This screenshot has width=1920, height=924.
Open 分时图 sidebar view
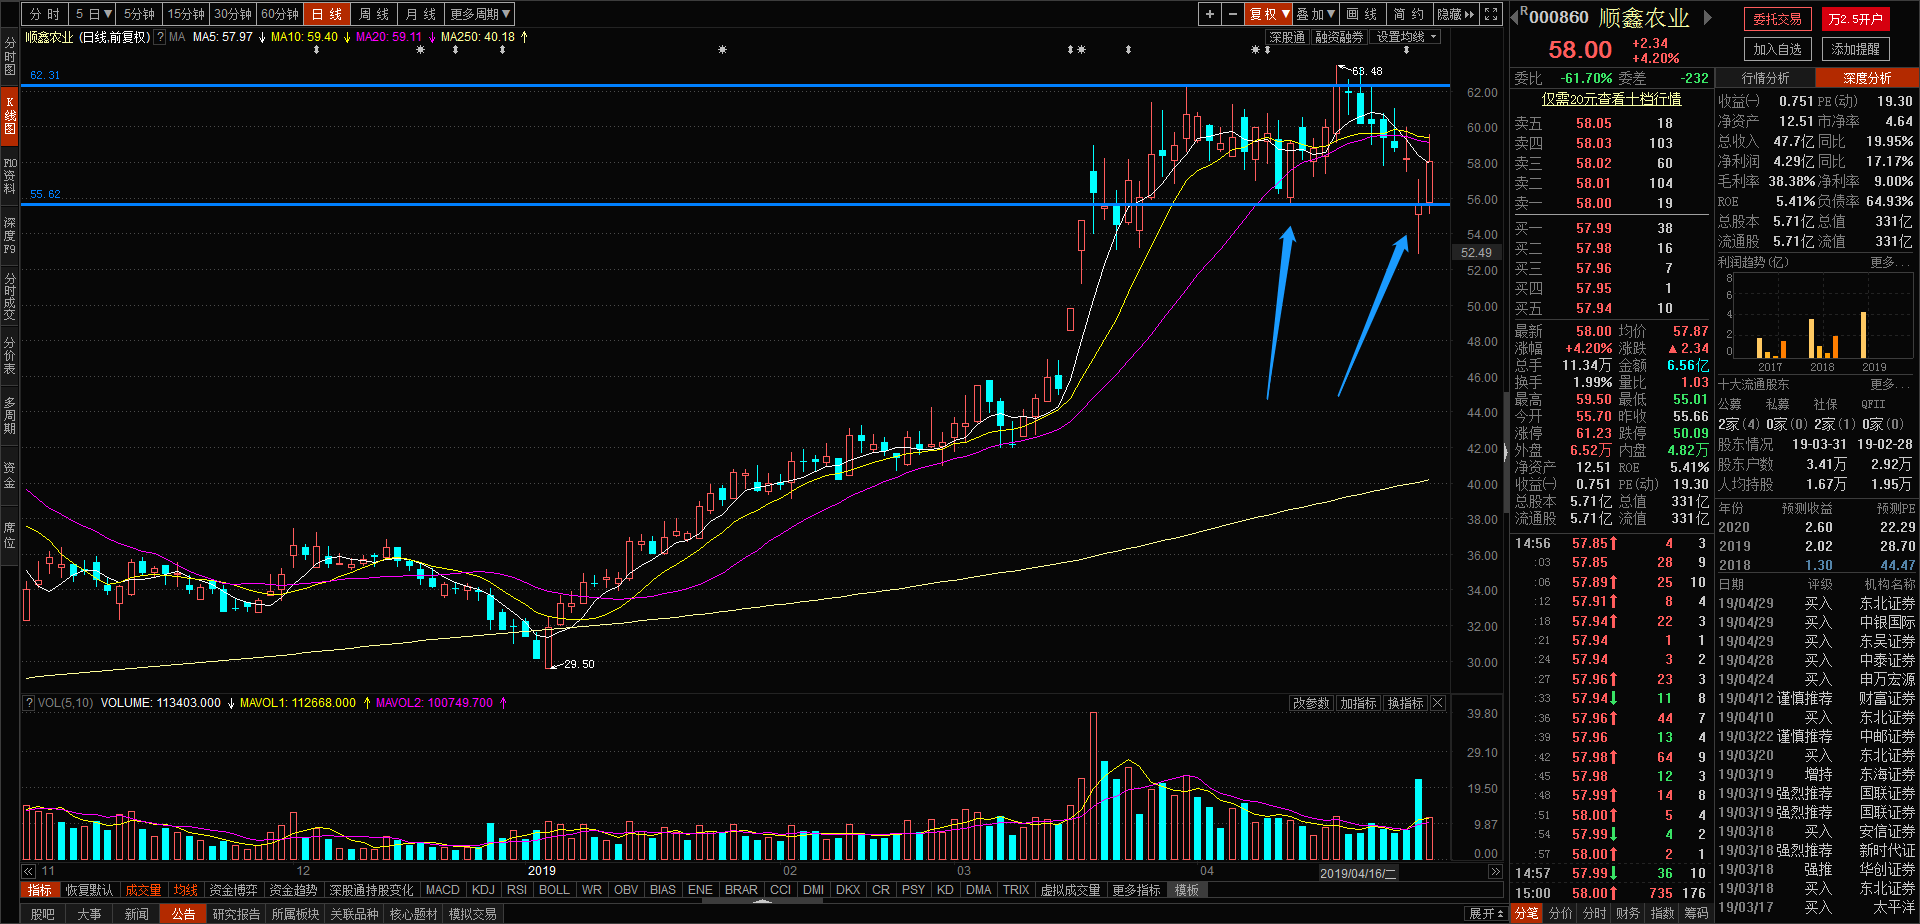pyautogui.click(x=9, y=57)
